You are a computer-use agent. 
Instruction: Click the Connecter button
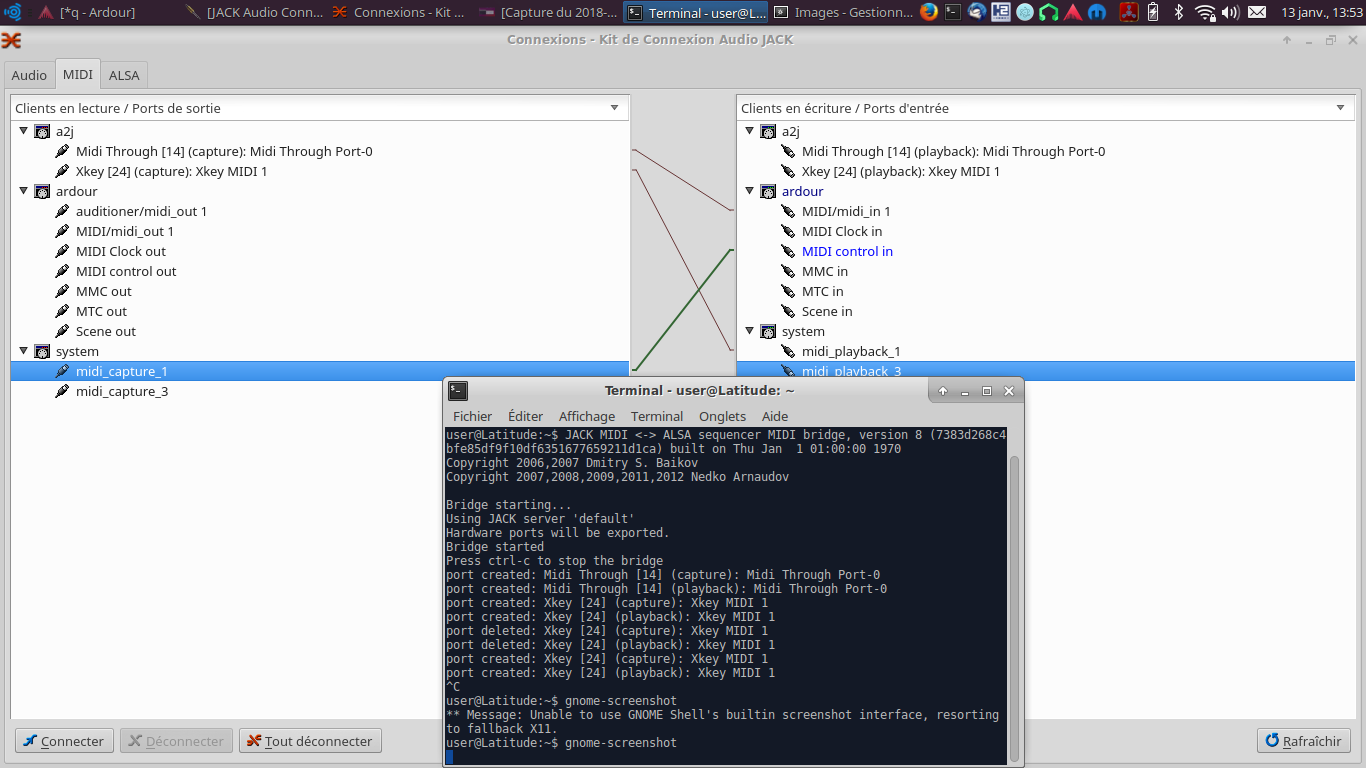point(64,741)
